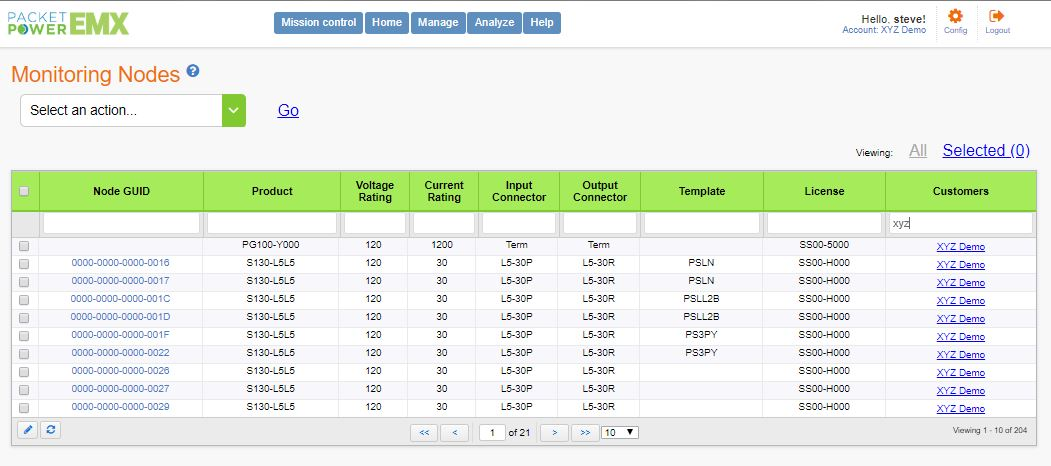This screenshot has width=1051, height=466.
Task: Open node 0000-0000-0000-0029 link
Action: (x=120, y=407)
